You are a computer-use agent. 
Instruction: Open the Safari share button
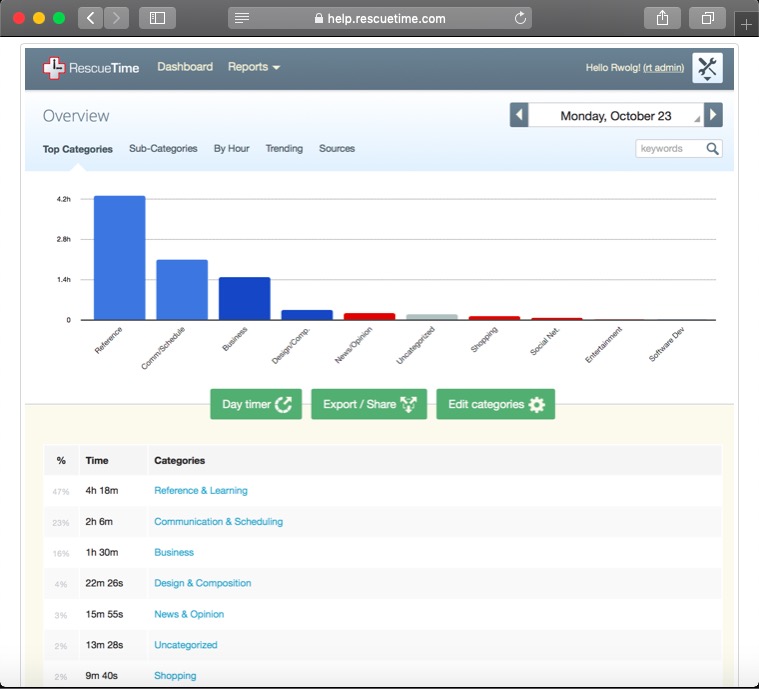662,18
